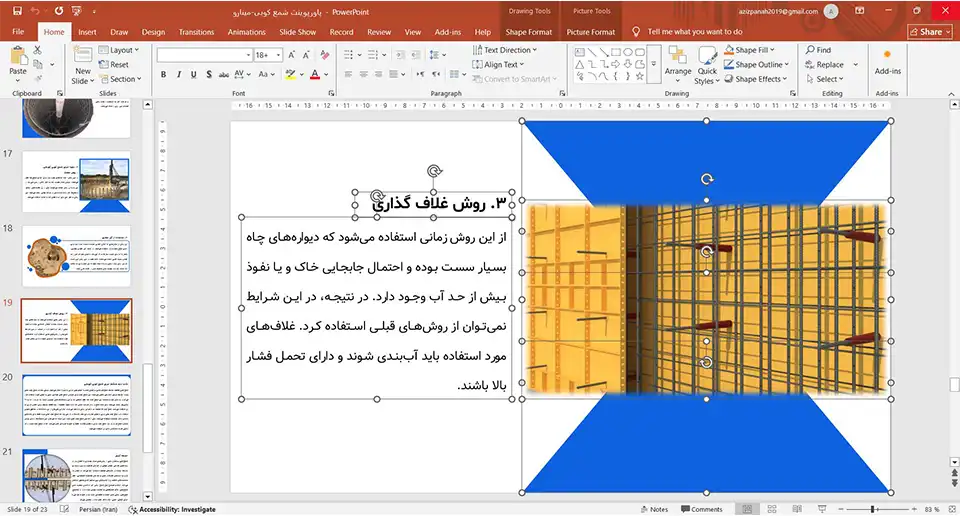Click the yellow text highlight color swatch
The height and width of the screenshot is (516, 960).
(290, 75)
